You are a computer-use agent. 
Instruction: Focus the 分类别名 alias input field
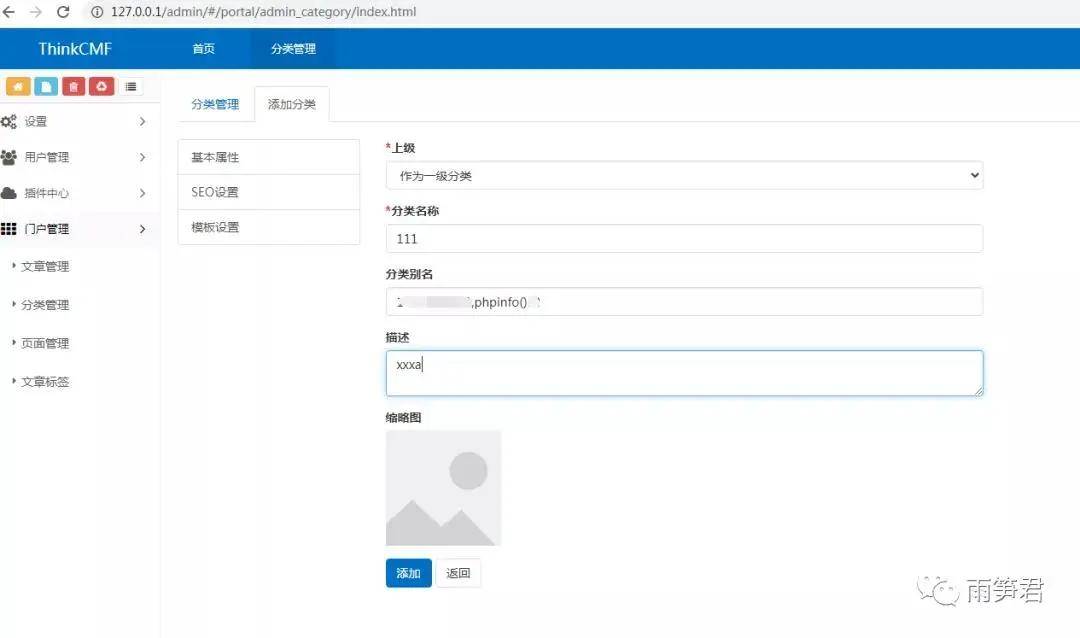[x=684, y=302]
